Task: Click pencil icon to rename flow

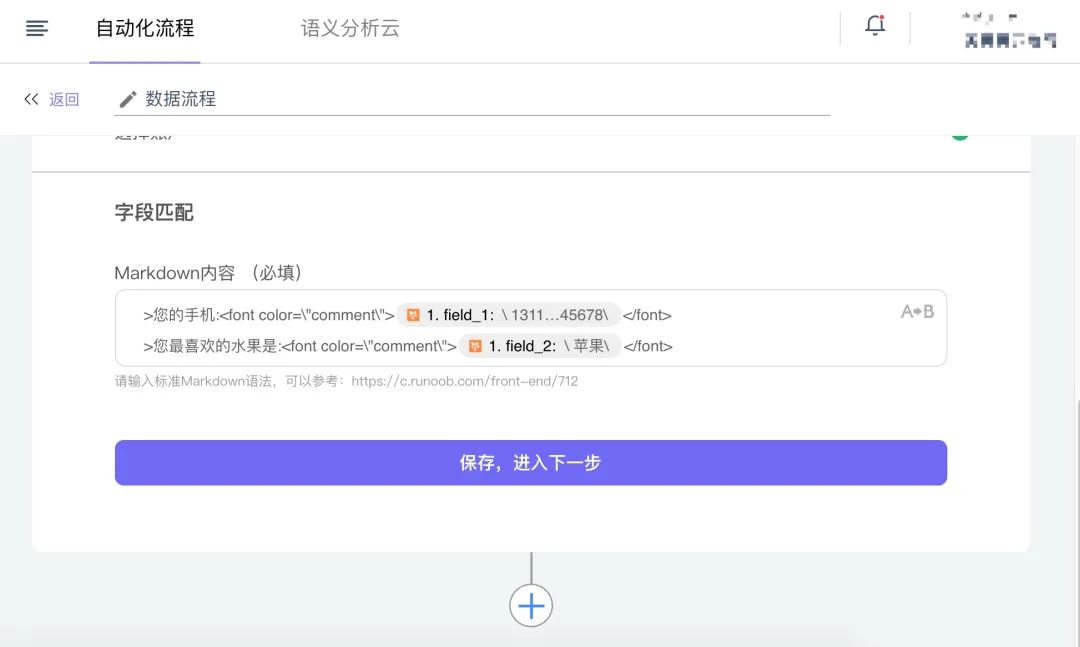Action: tap(128, 100)
